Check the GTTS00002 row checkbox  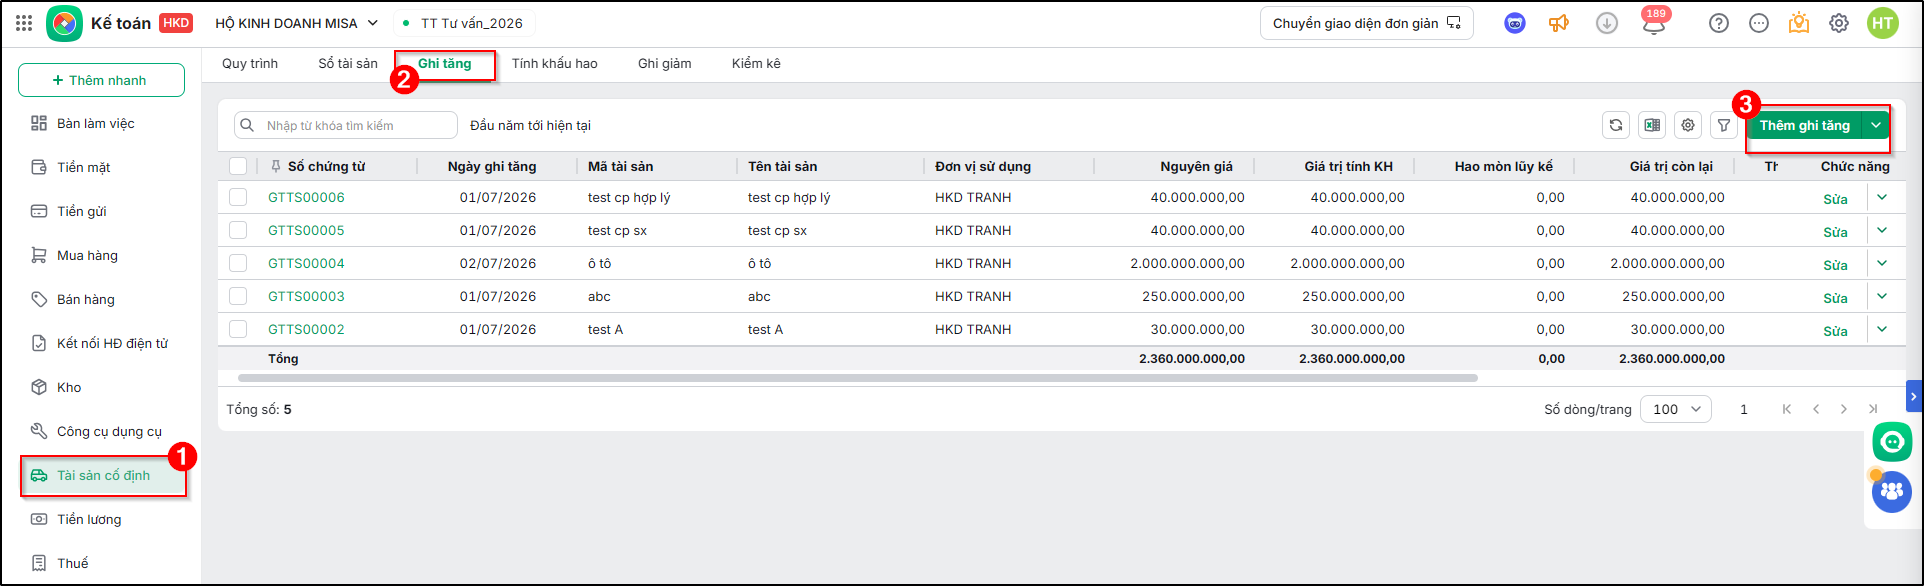(x=238, y=329)
